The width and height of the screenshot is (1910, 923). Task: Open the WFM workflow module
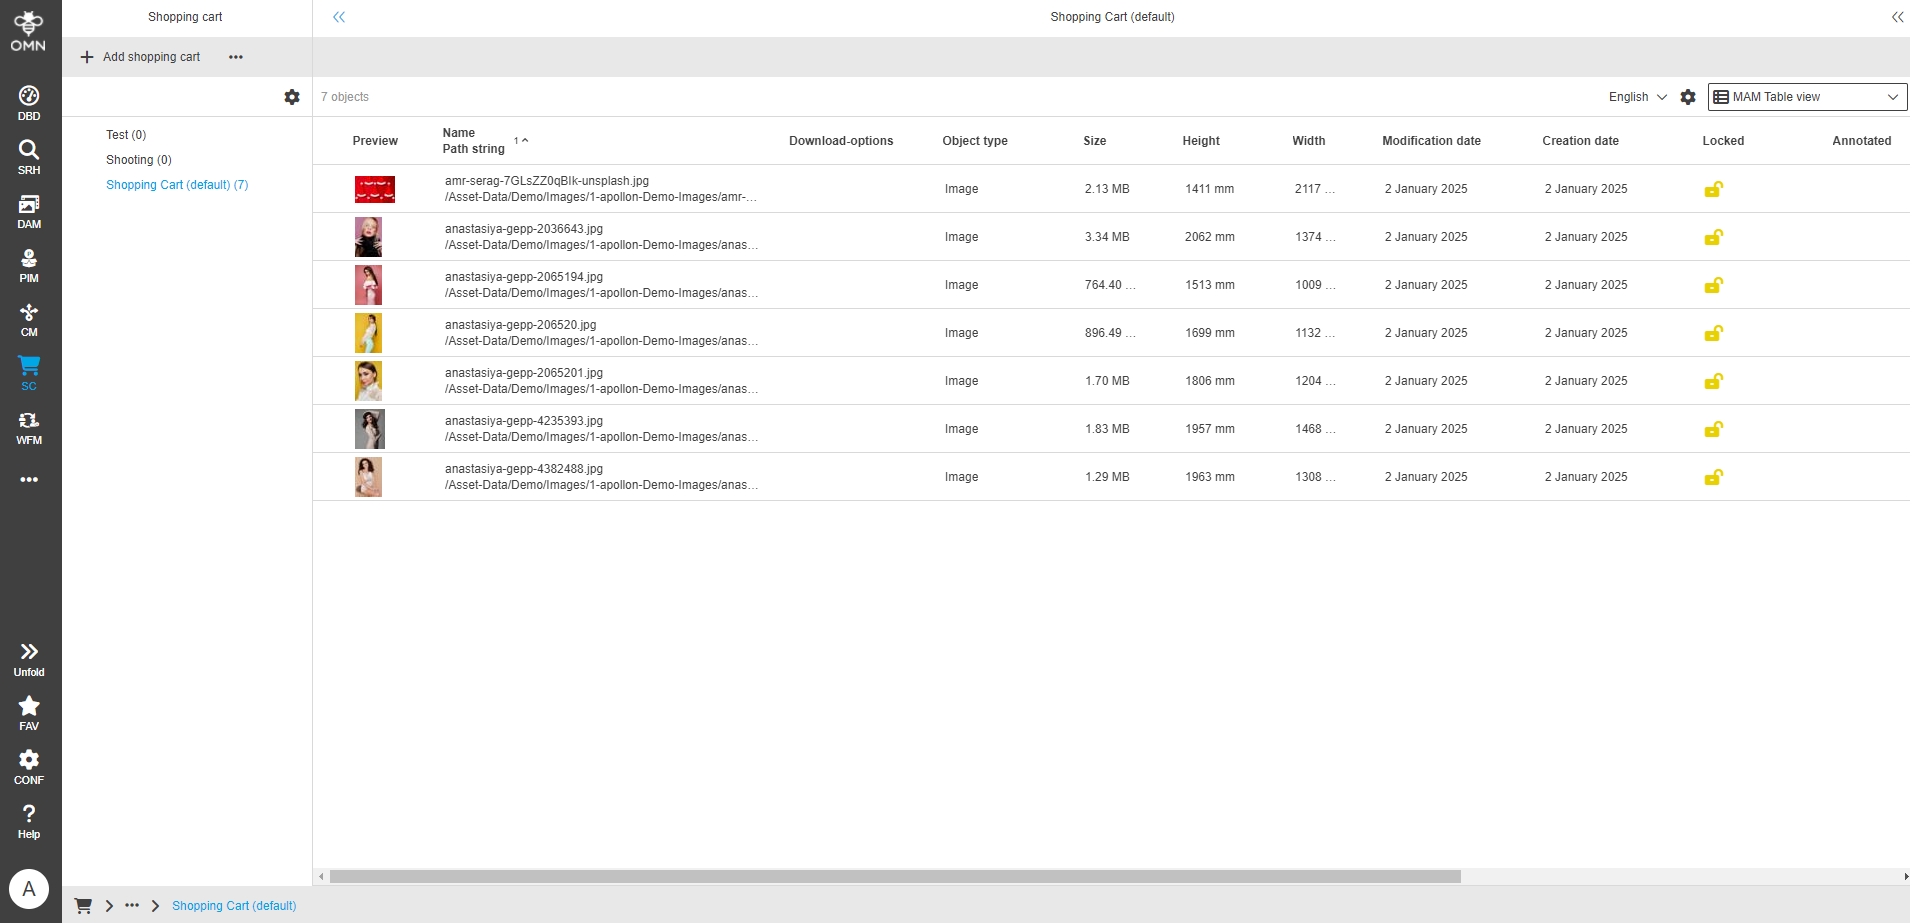click(29, 427)
